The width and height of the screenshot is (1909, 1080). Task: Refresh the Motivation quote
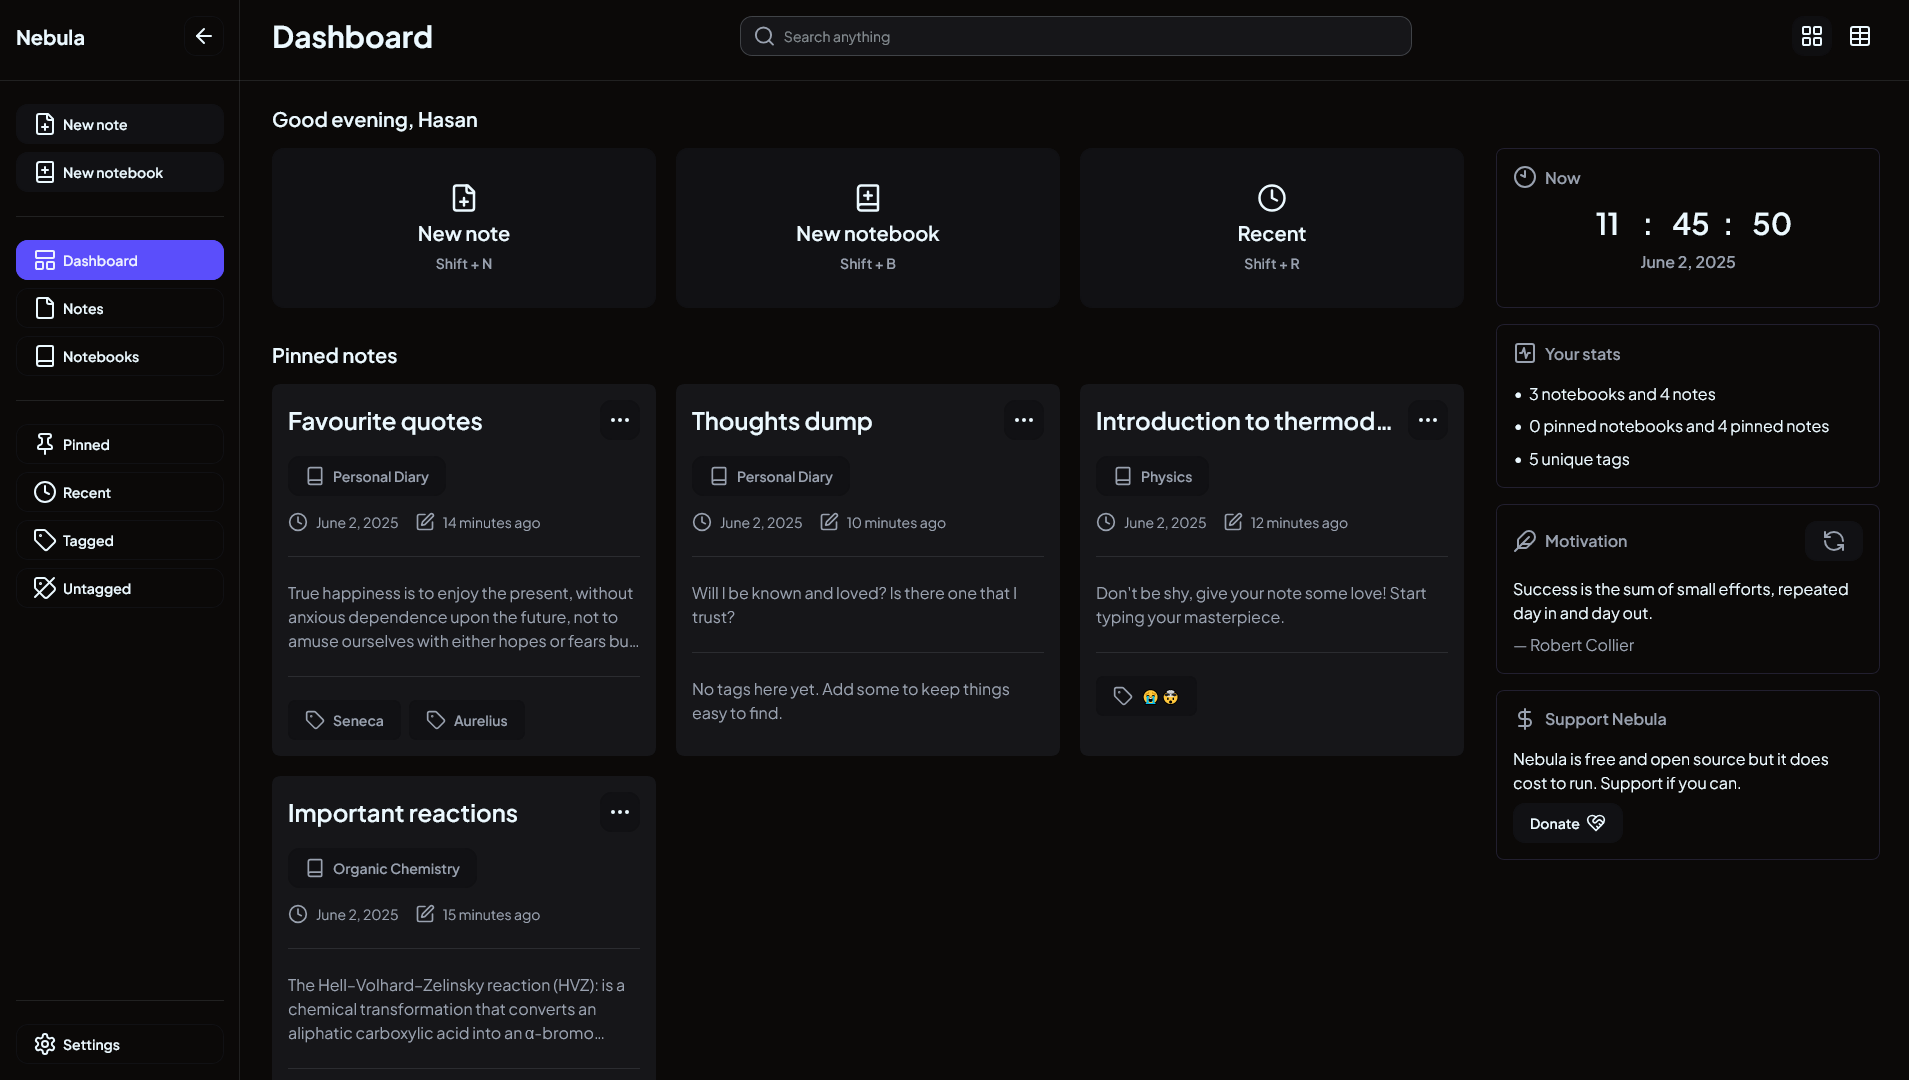(1834, 540)
